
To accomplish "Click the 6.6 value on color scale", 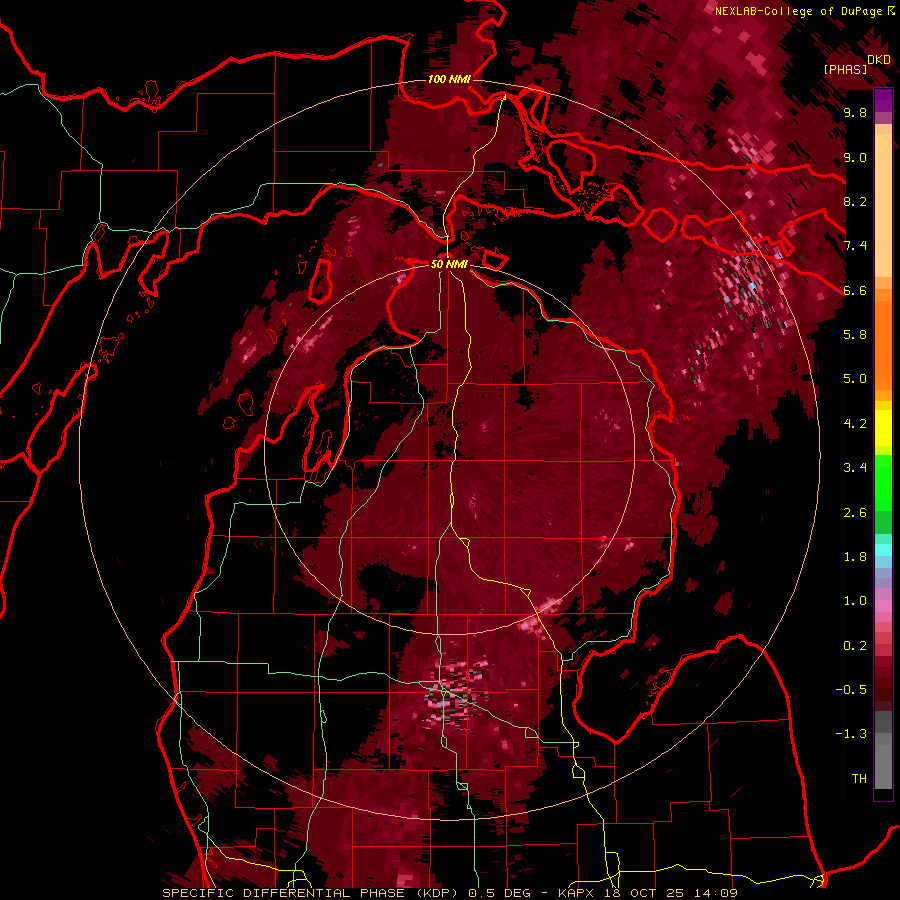I will coord(855,290).
